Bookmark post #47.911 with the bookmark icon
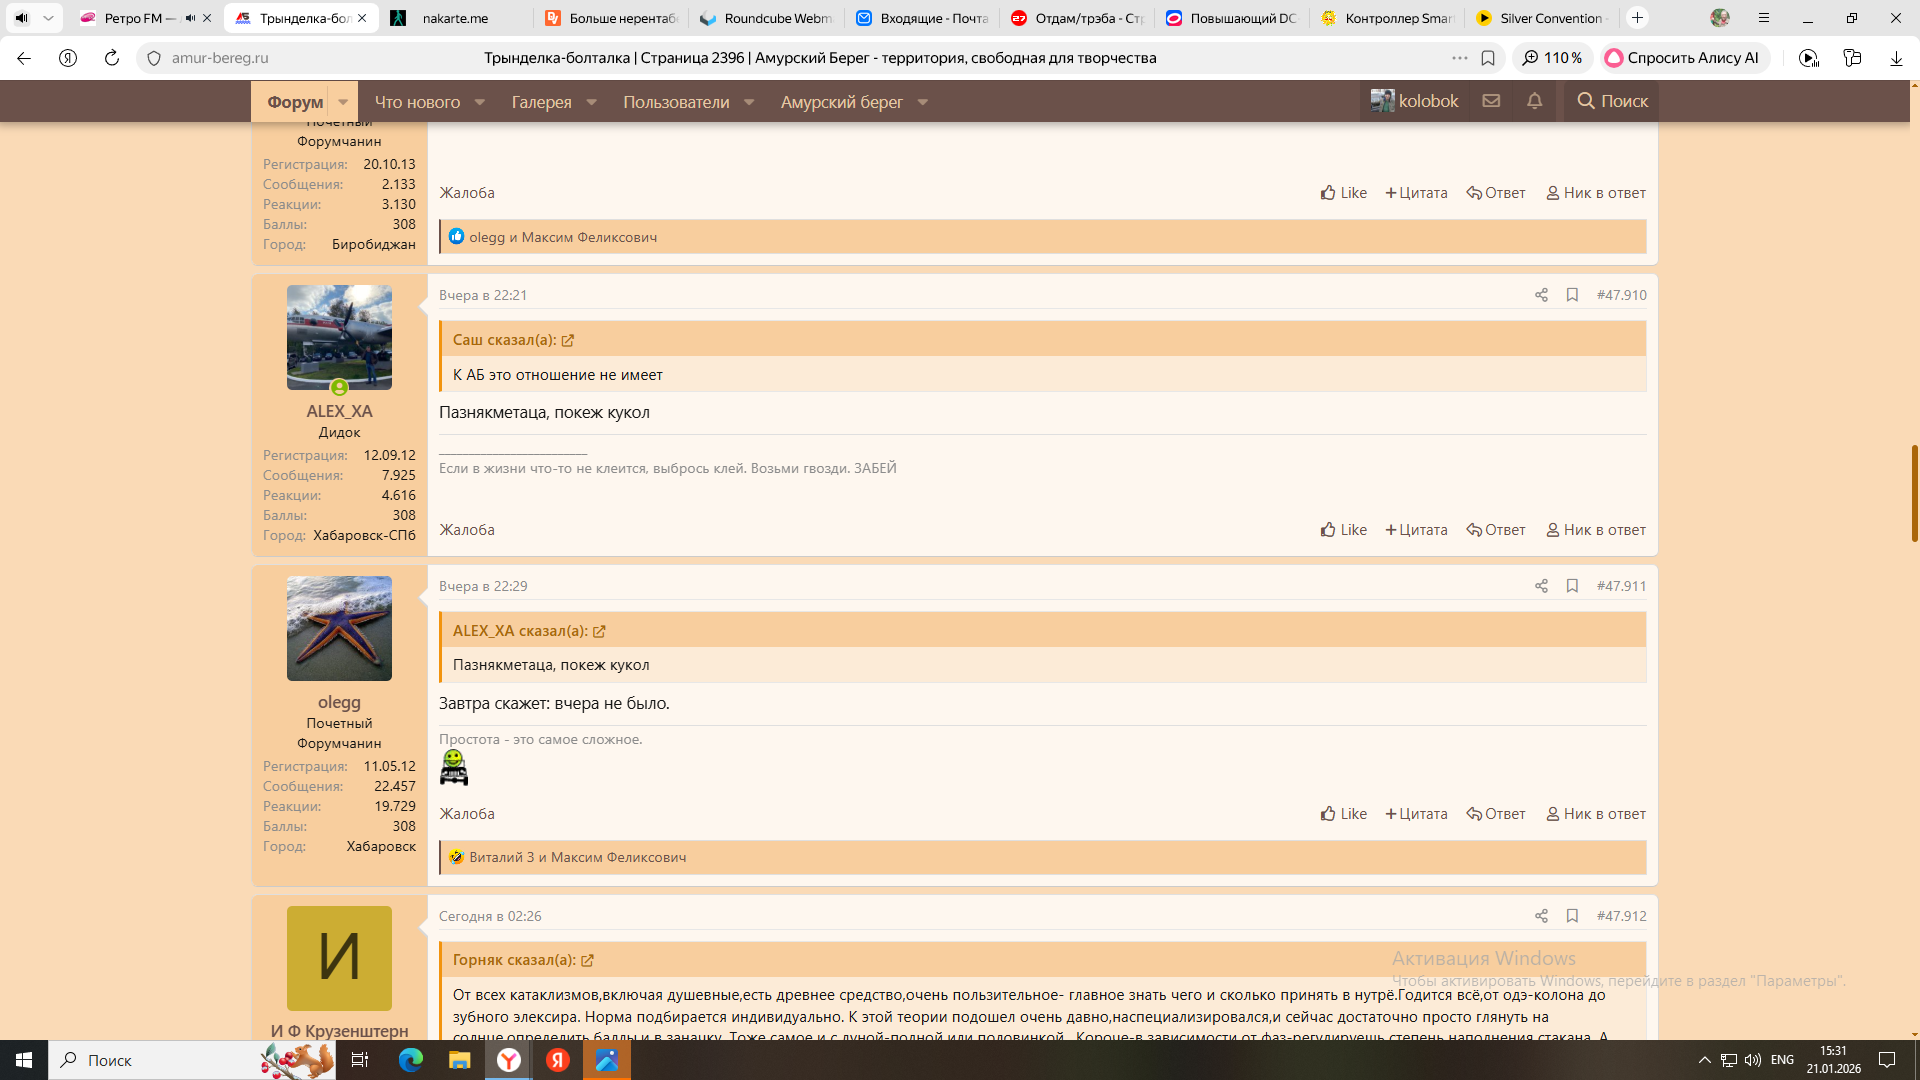1920x1080 pixels. (x=1572, y=586)
